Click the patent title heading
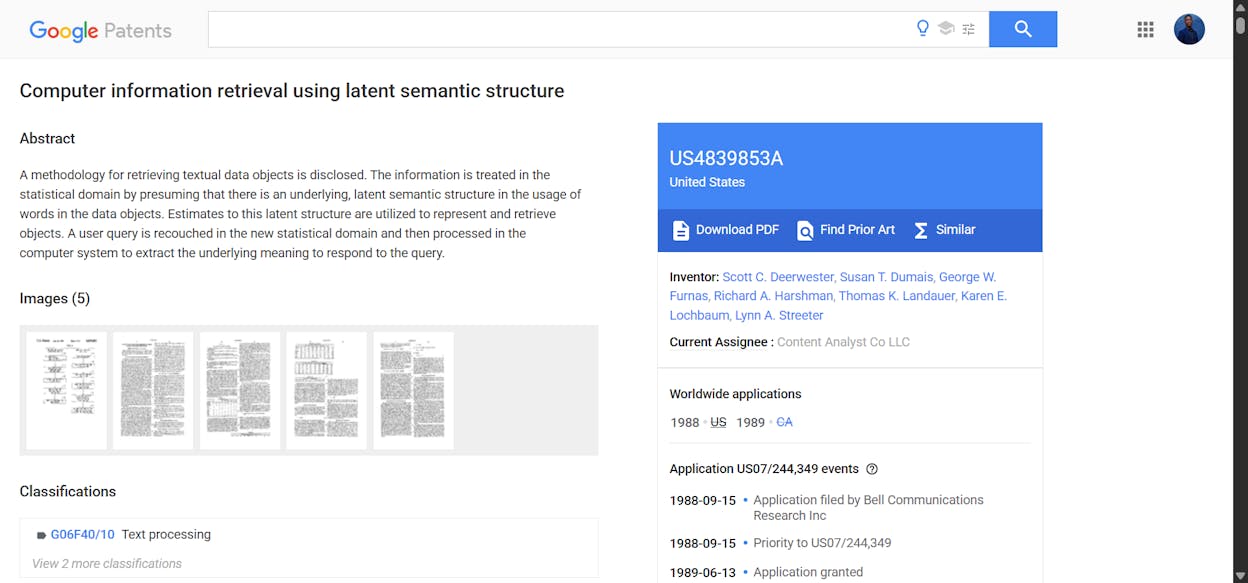The image size is (1248, 583). (292, 91)
